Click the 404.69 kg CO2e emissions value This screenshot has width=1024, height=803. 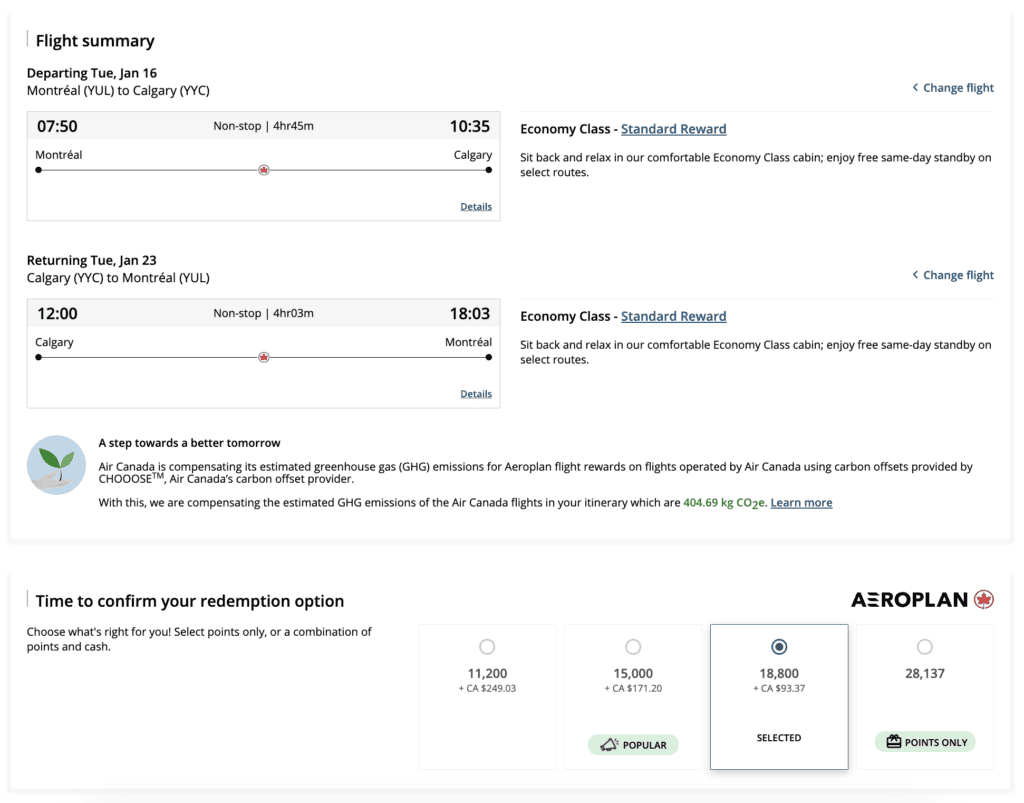click(x=724, y=503)
